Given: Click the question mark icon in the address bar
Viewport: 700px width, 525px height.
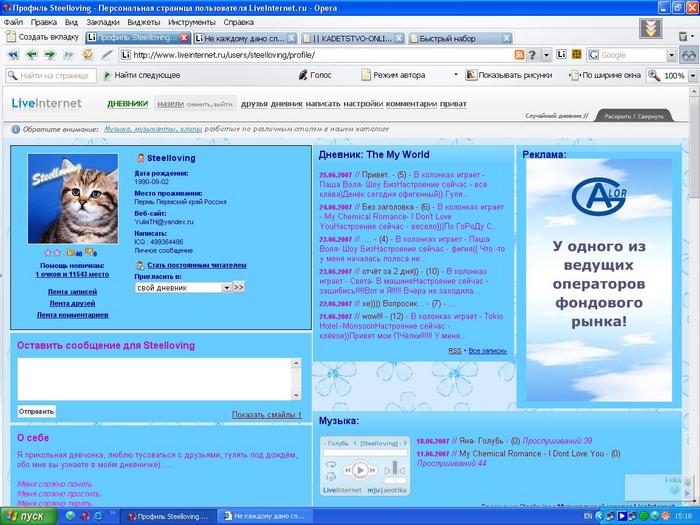Looking at the screenshot, I should 532,55.
